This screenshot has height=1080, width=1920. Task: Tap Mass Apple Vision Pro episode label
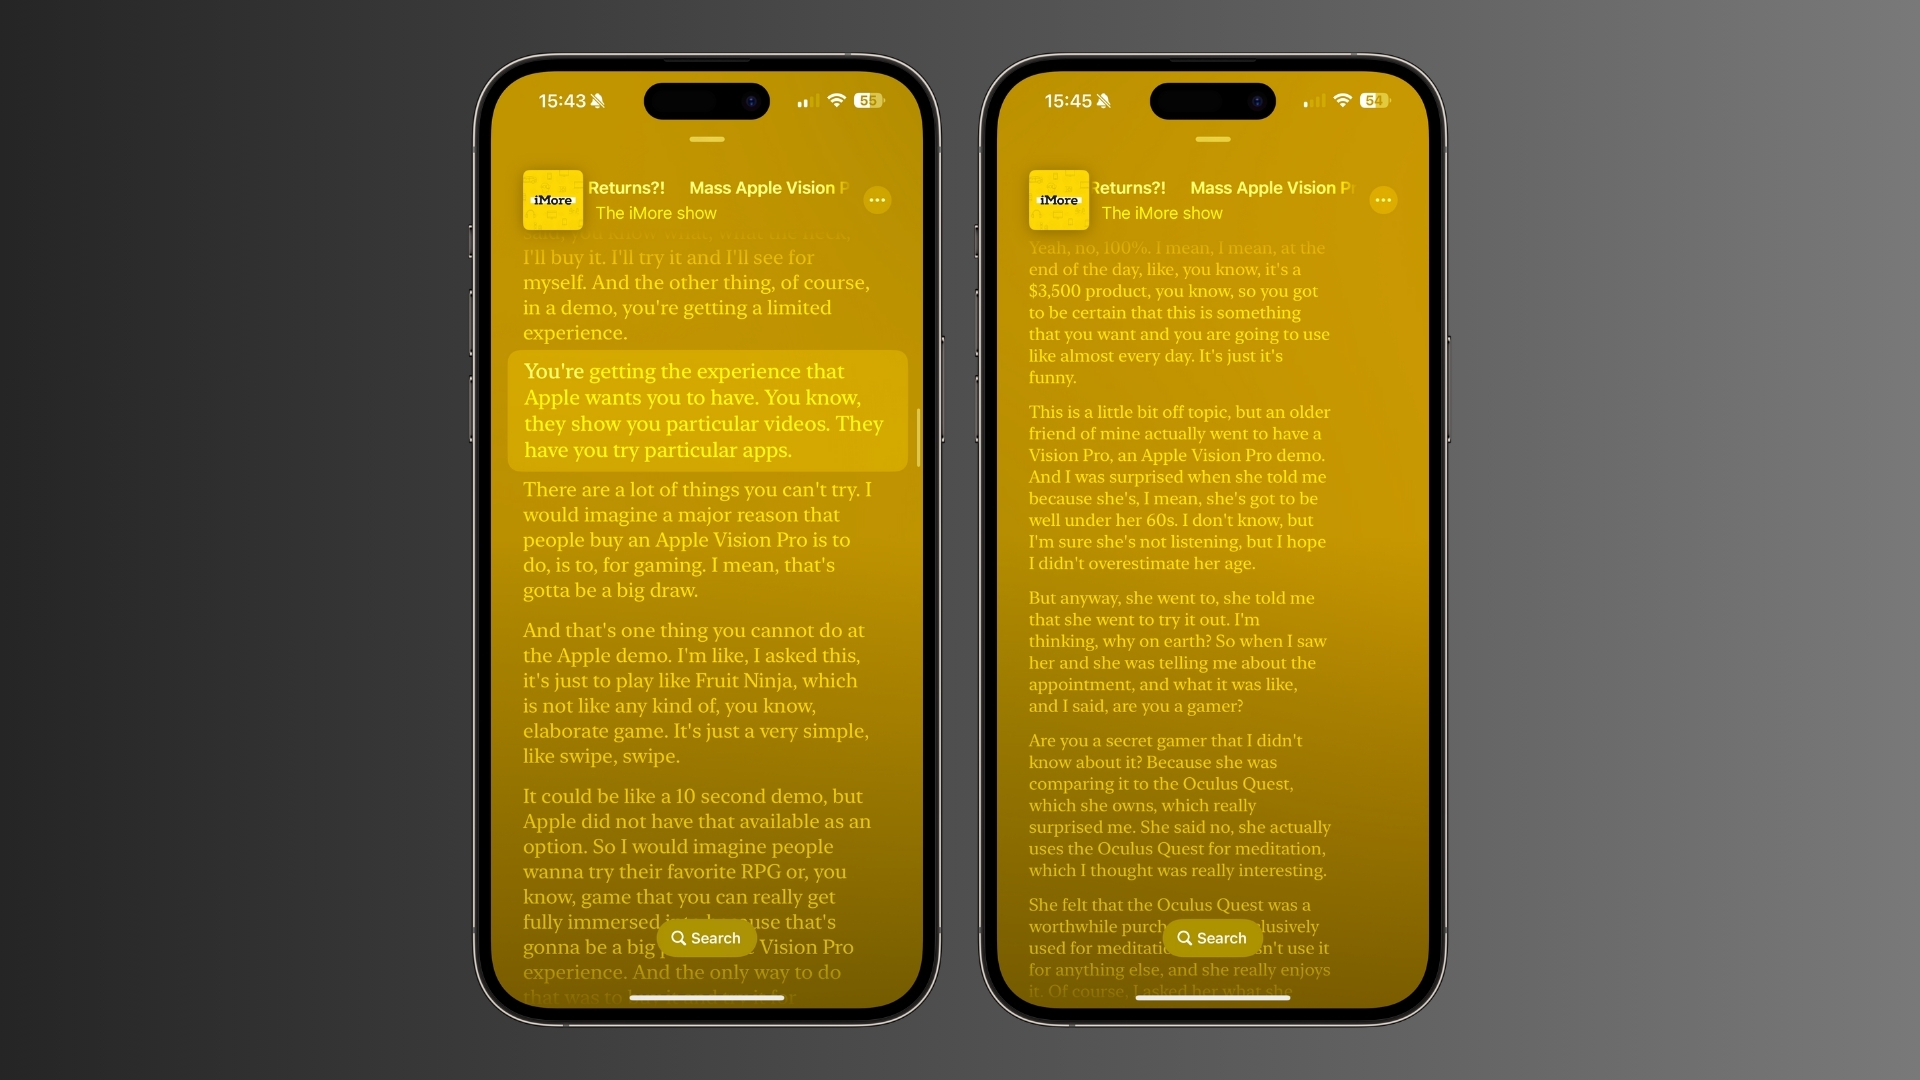click(769, 187)
